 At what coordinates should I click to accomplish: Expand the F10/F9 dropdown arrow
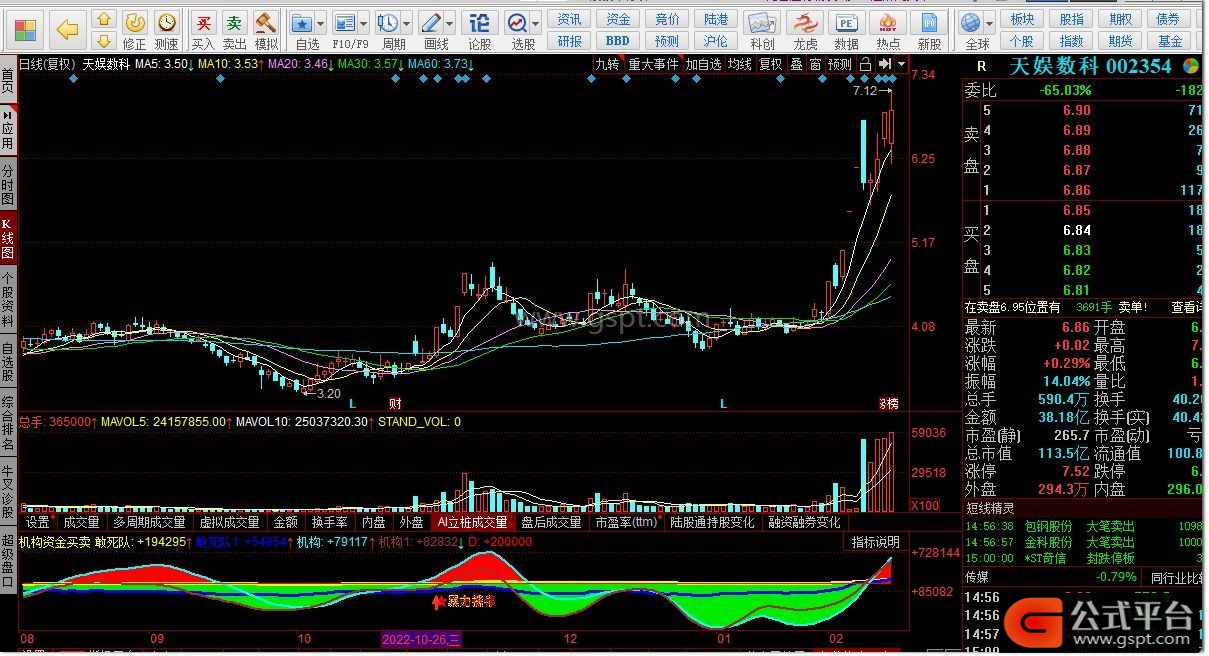364,23
